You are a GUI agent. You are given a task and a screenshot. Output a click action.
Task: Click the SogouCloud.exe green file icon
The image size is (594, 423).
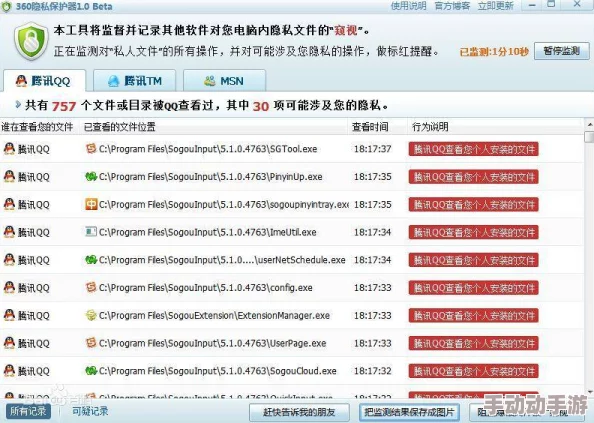(91, 371)
